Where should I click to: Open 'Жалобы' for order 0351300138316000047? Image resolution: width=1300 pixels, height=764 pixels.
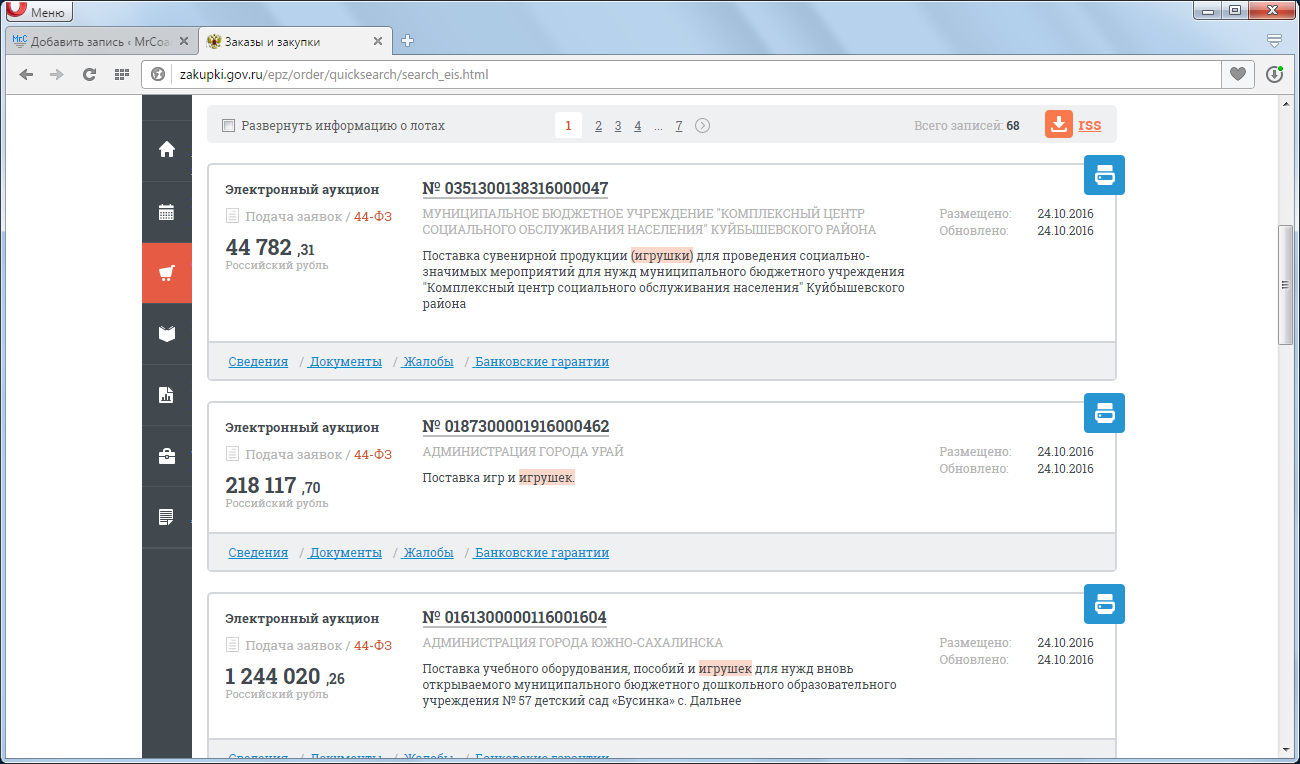[428, 361]
